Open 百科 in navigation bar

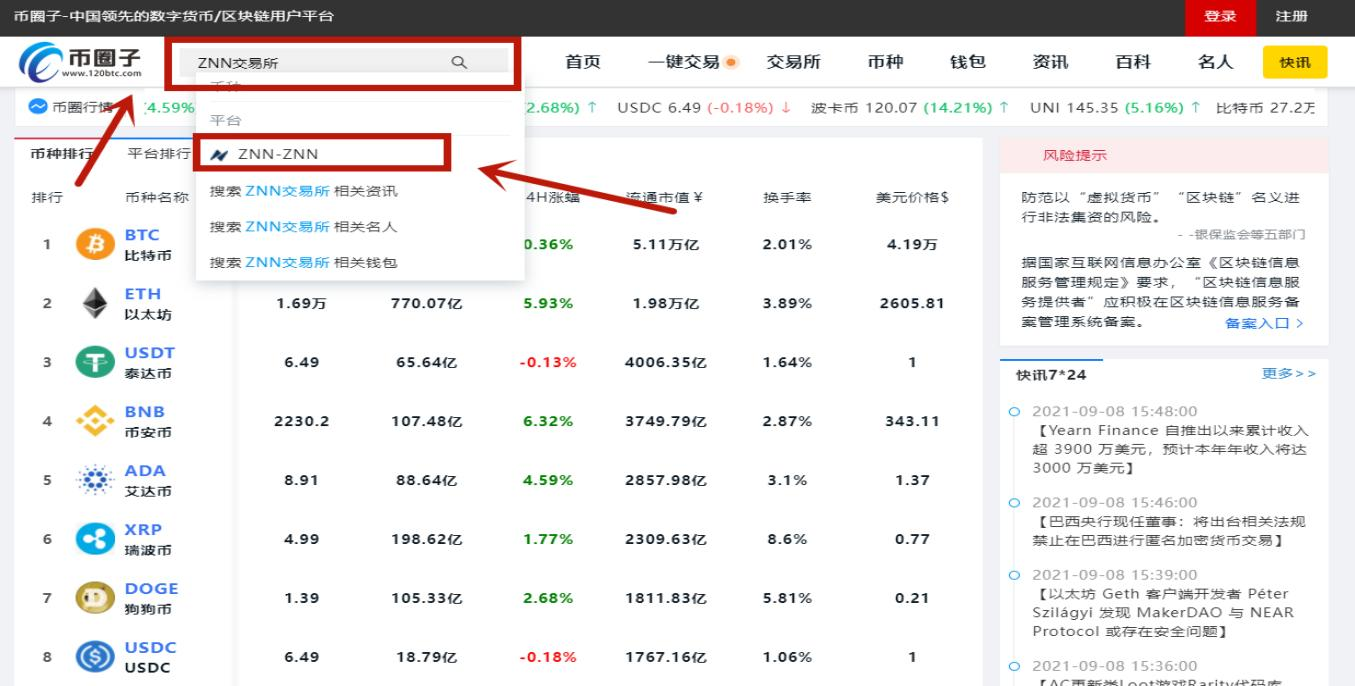pos(1133,62)
